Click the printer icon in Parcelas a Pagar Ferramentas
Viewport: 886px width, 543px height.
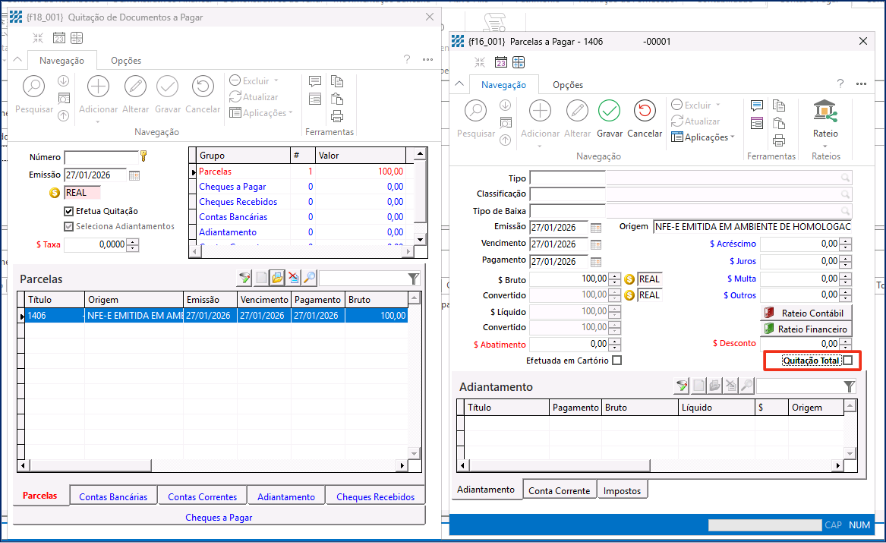click(779, 139)
